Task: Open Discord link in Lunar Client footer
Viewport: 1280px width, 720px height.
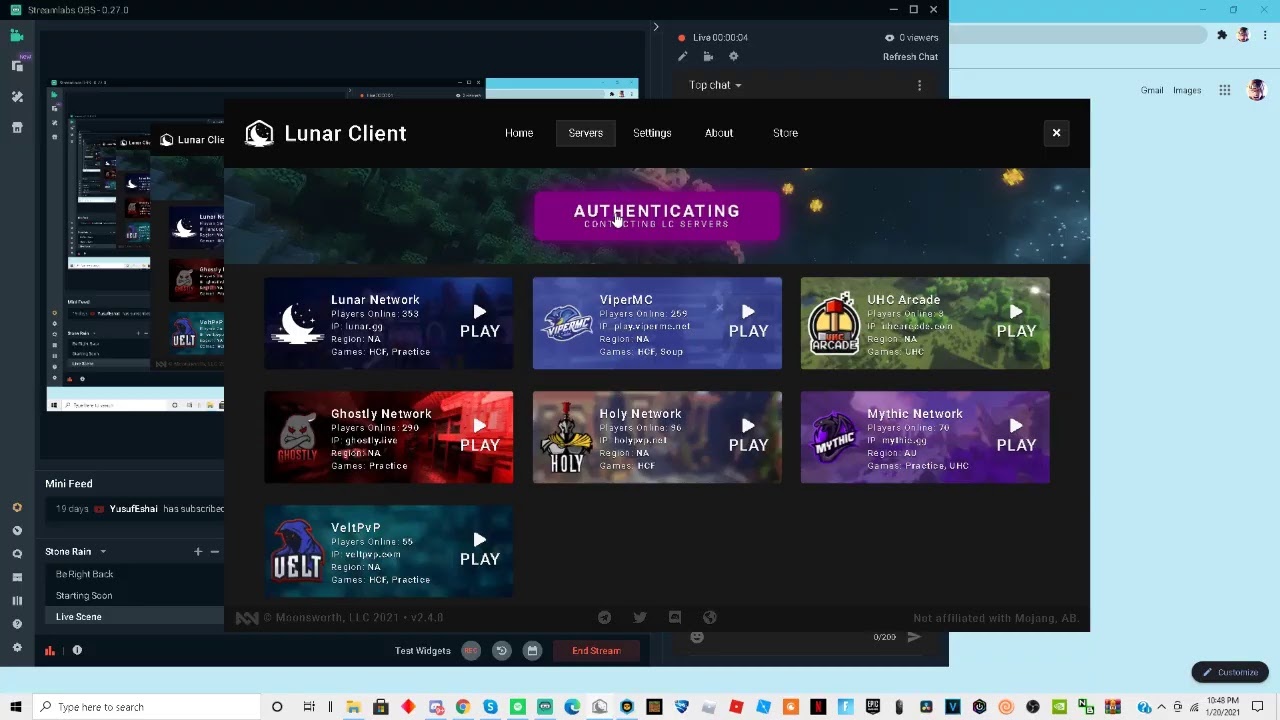Action: pos(675,618)
